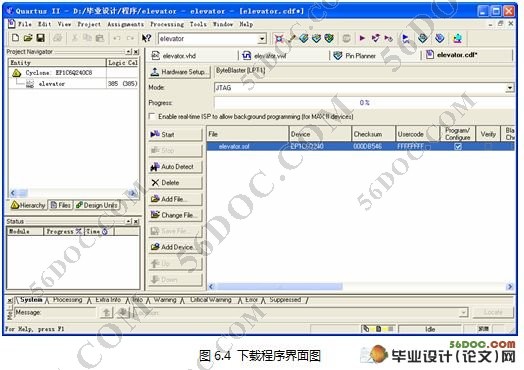Screen dimensions: 524x370
Task: Click the Redo toolbar icon
Action: click(x=130, y=38)
